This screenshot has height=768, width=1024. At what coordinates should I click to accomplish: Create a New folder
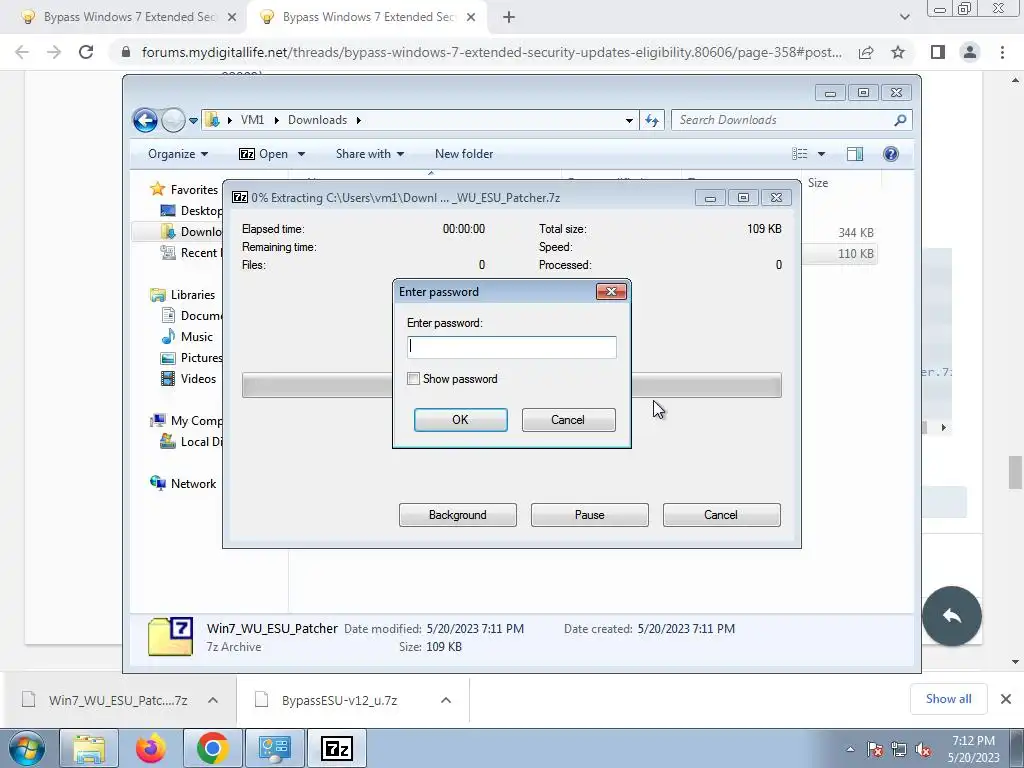click(x=464, y=154)
